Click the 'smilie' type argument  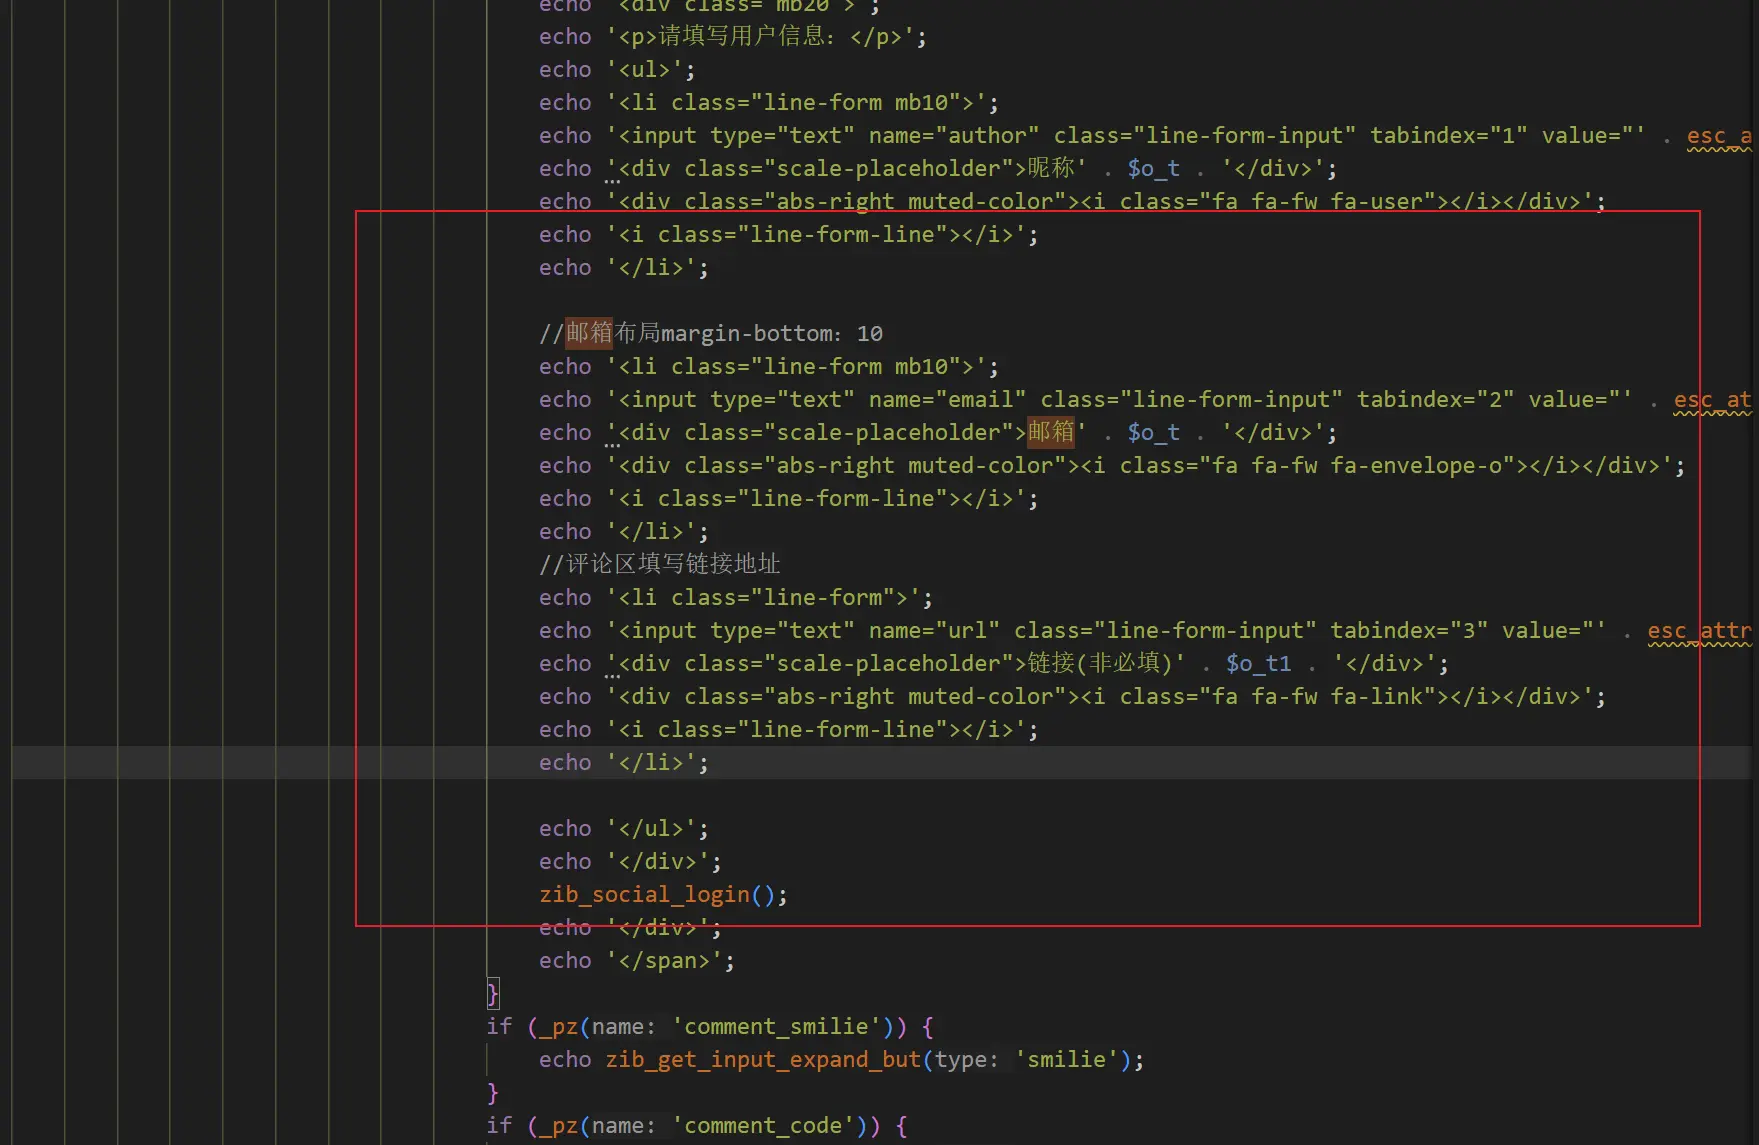(x=1067, y=1059)
